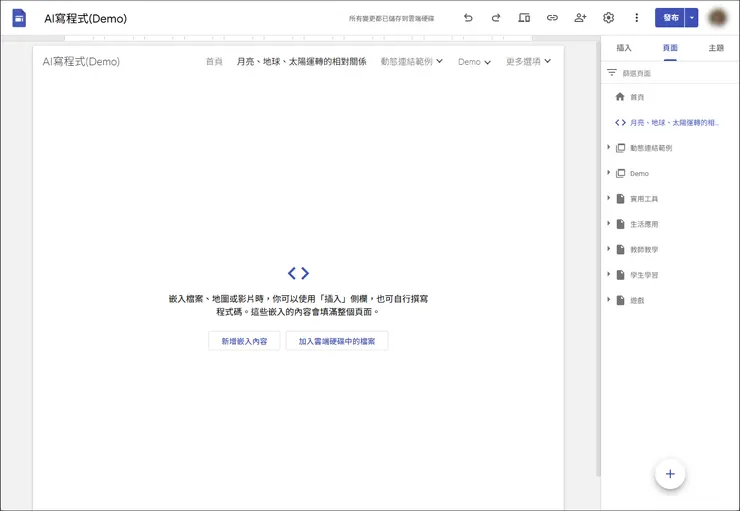
Task: Expand the 學生學習 subpages
Action: (608, 274)
